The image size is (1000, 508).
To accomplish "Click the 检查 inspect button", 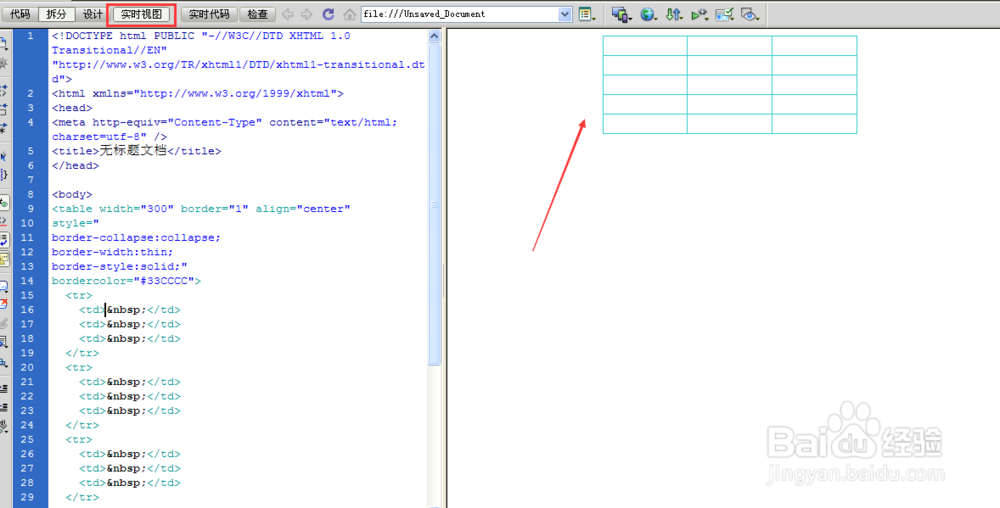I will (x=258, y=14).
